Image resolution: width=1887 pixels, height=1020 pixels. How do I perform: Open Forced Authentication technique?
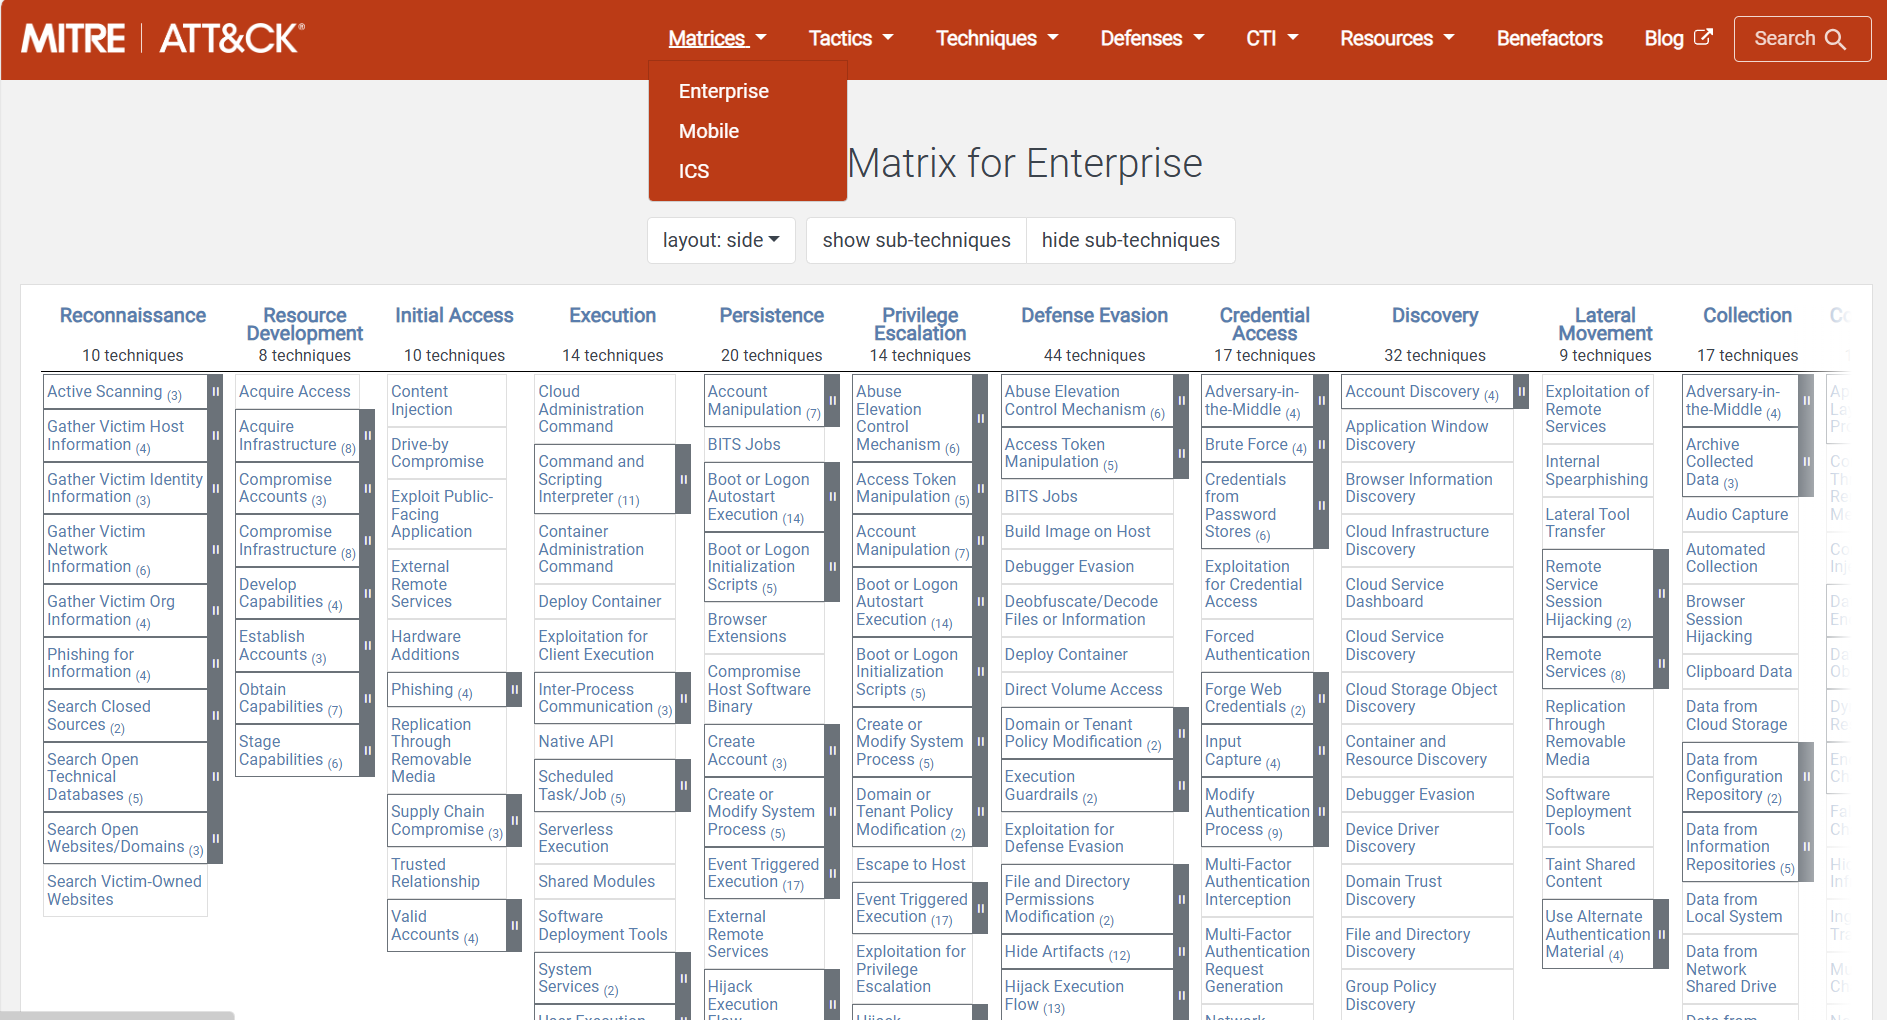tap(1257, 646)
